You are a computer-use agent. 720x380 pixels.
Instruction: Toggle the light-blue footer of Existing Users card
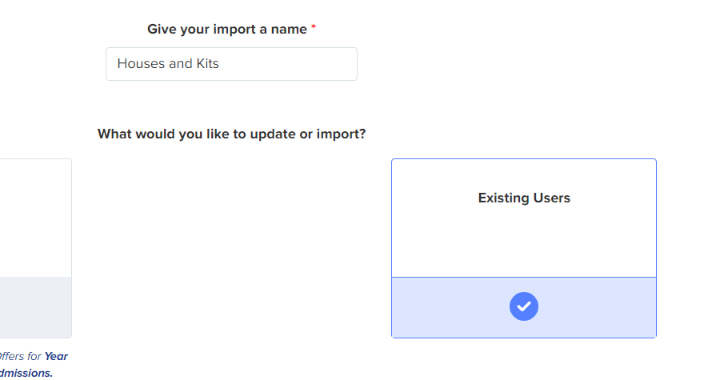[524, 307]
